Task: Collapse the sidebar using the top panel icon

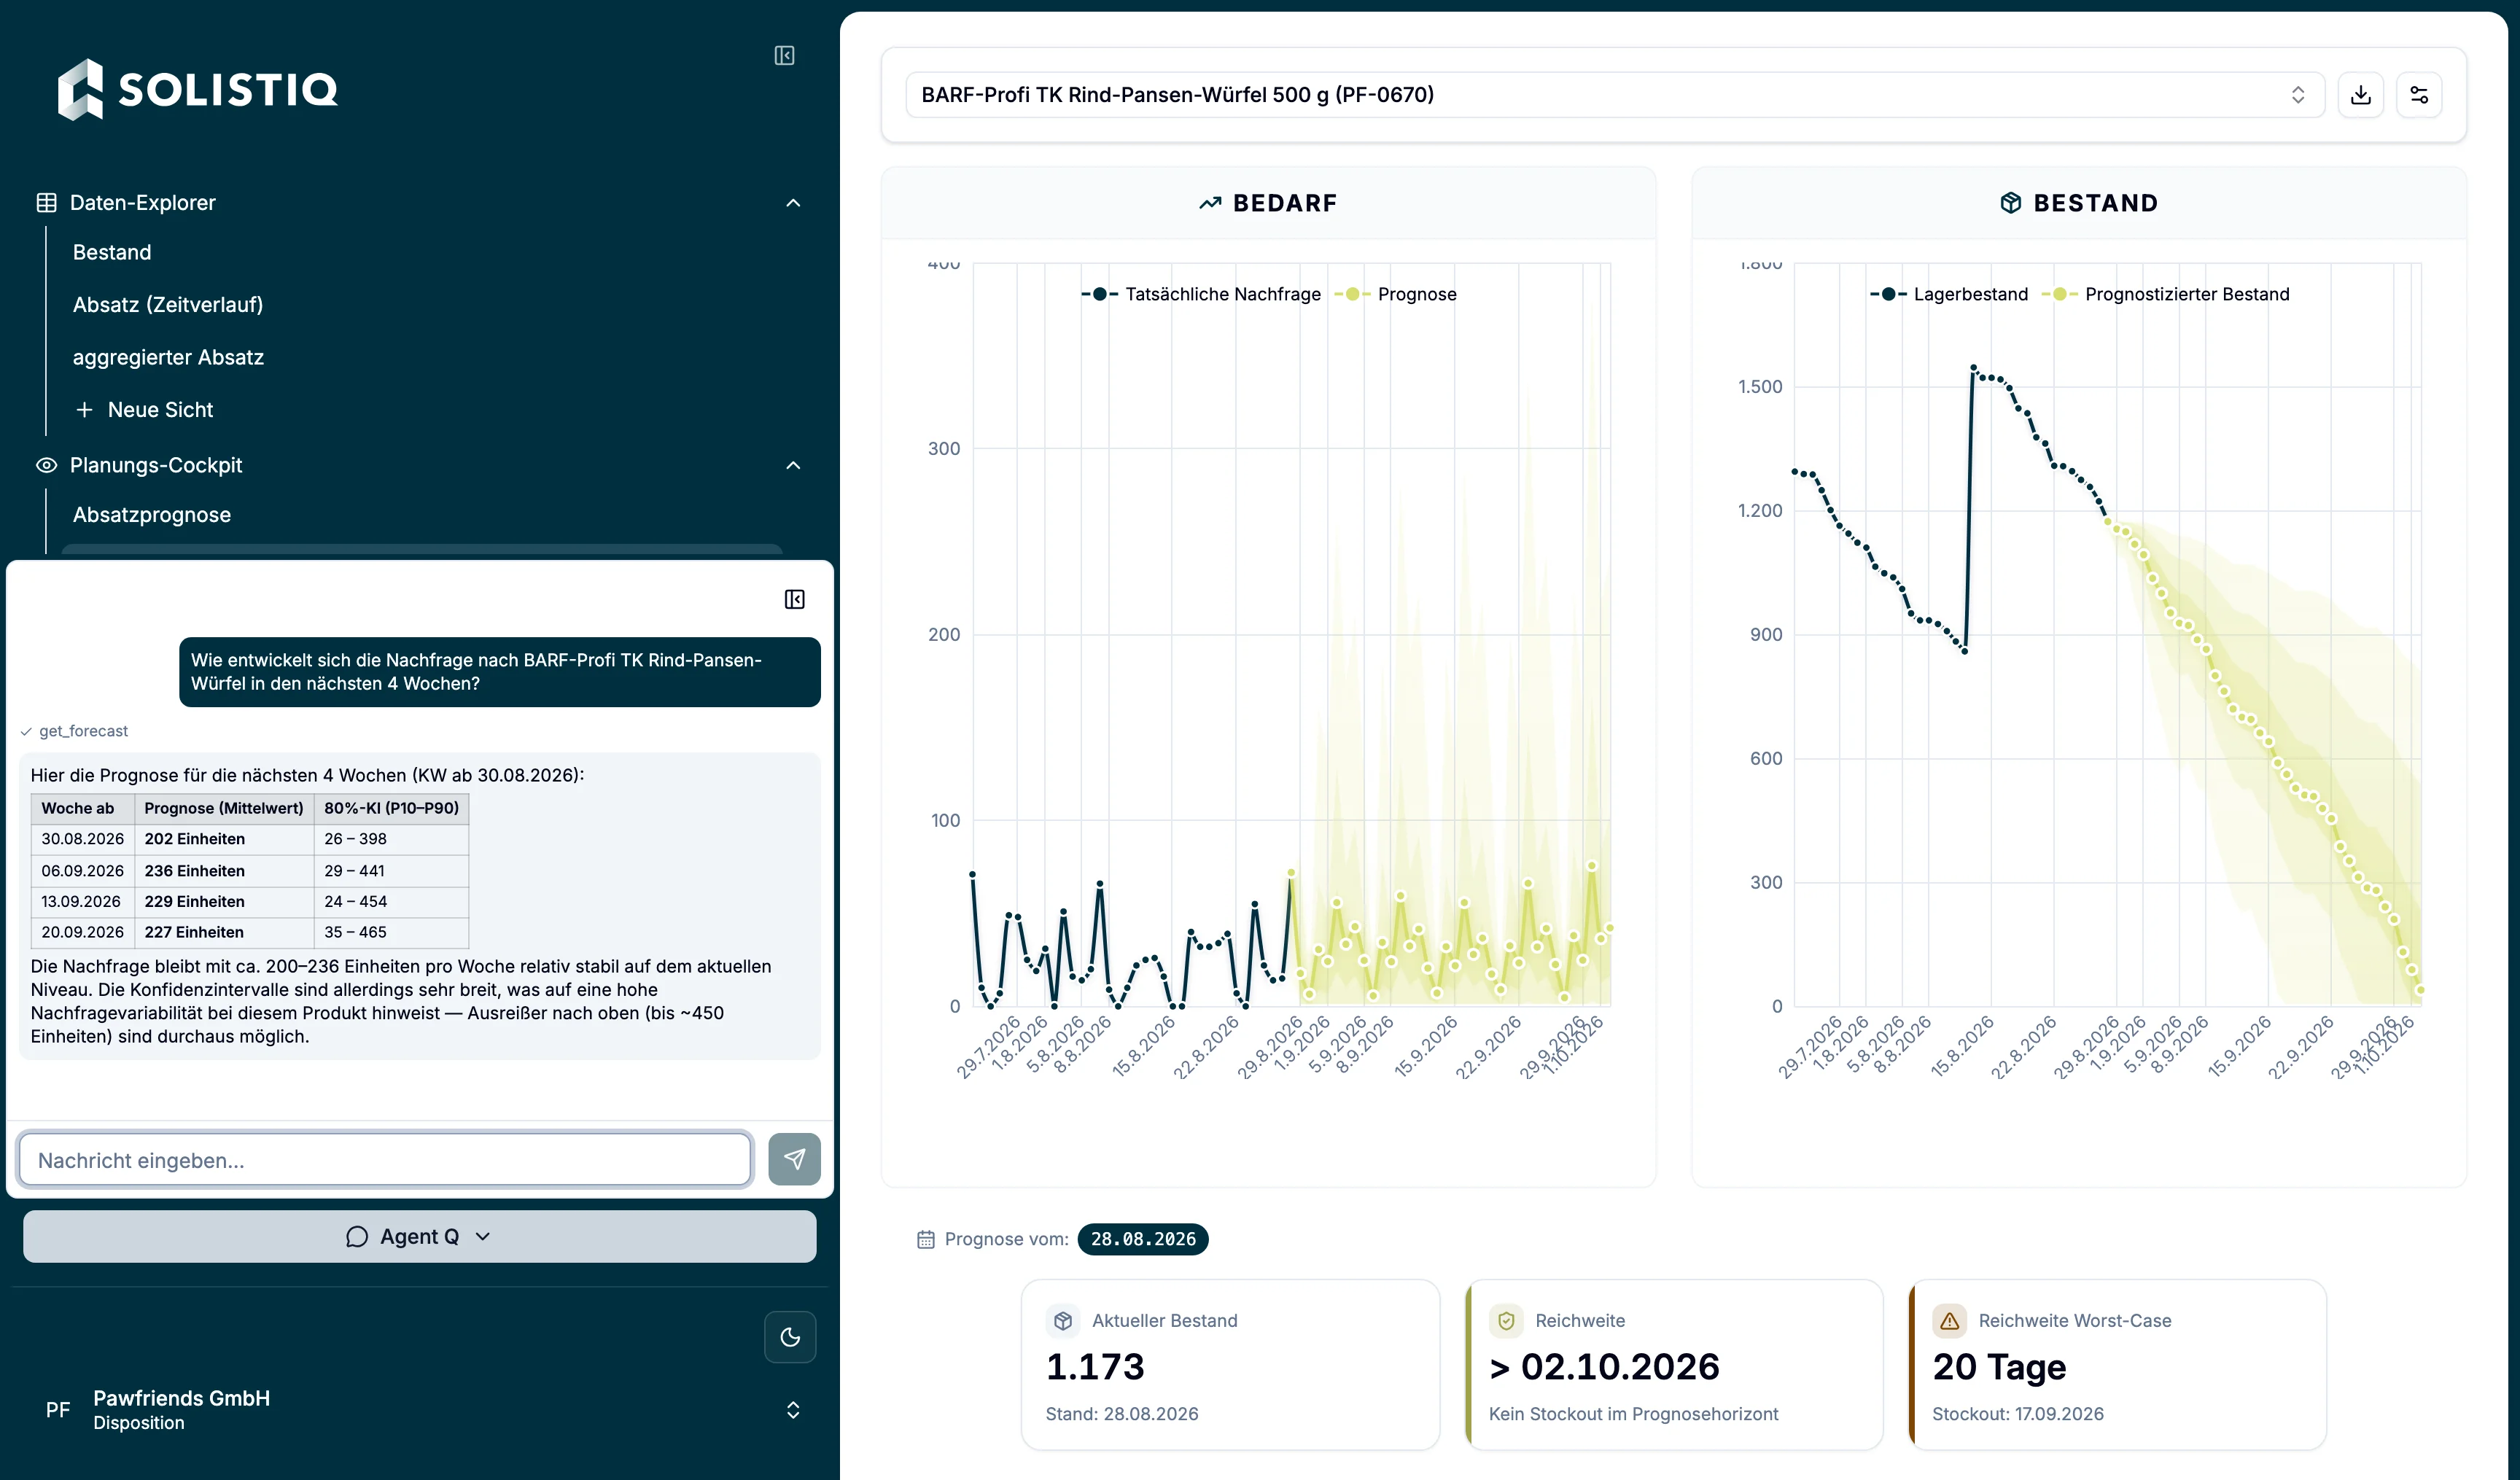Action: point(784,56)
